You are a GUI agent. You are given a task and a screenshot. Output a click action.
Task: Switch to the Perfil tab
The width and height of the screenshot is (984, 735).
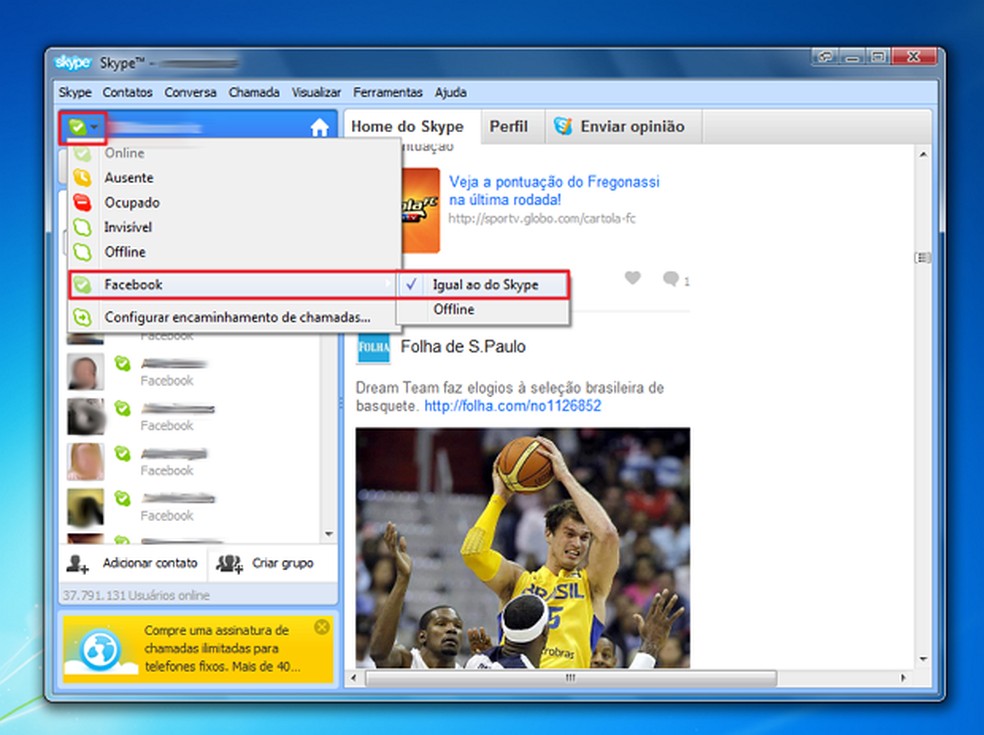(x=509, y=127)
